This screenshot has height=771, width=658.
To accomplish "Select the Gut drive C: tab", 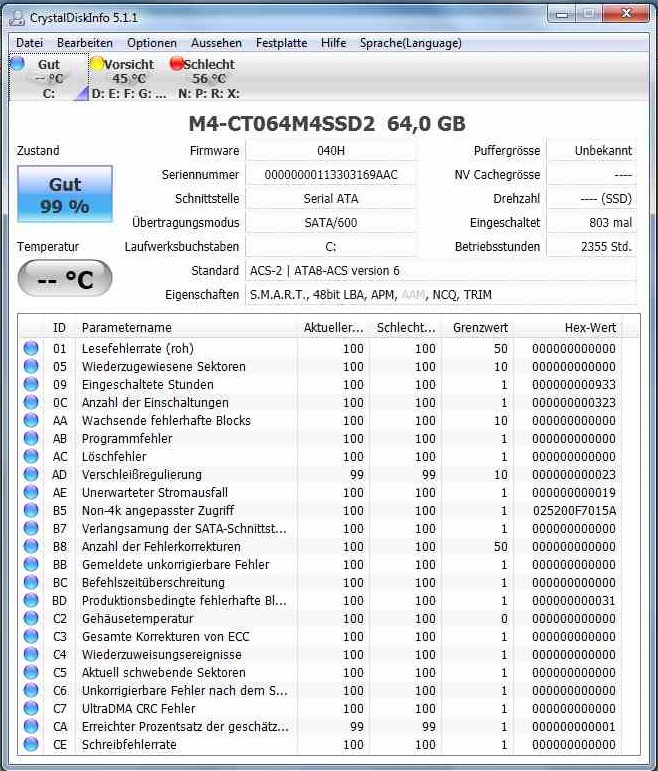I will pos(48,78).
